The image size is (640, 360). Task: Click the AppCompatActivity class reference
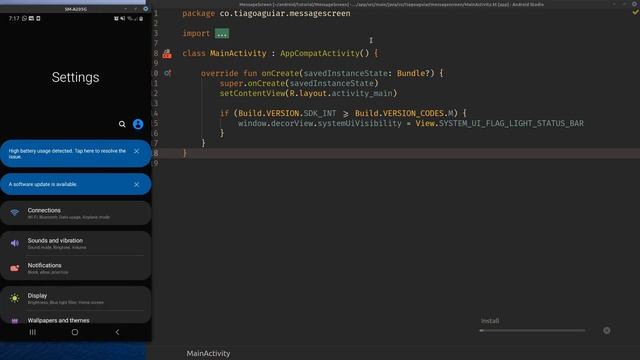(320, 53)
